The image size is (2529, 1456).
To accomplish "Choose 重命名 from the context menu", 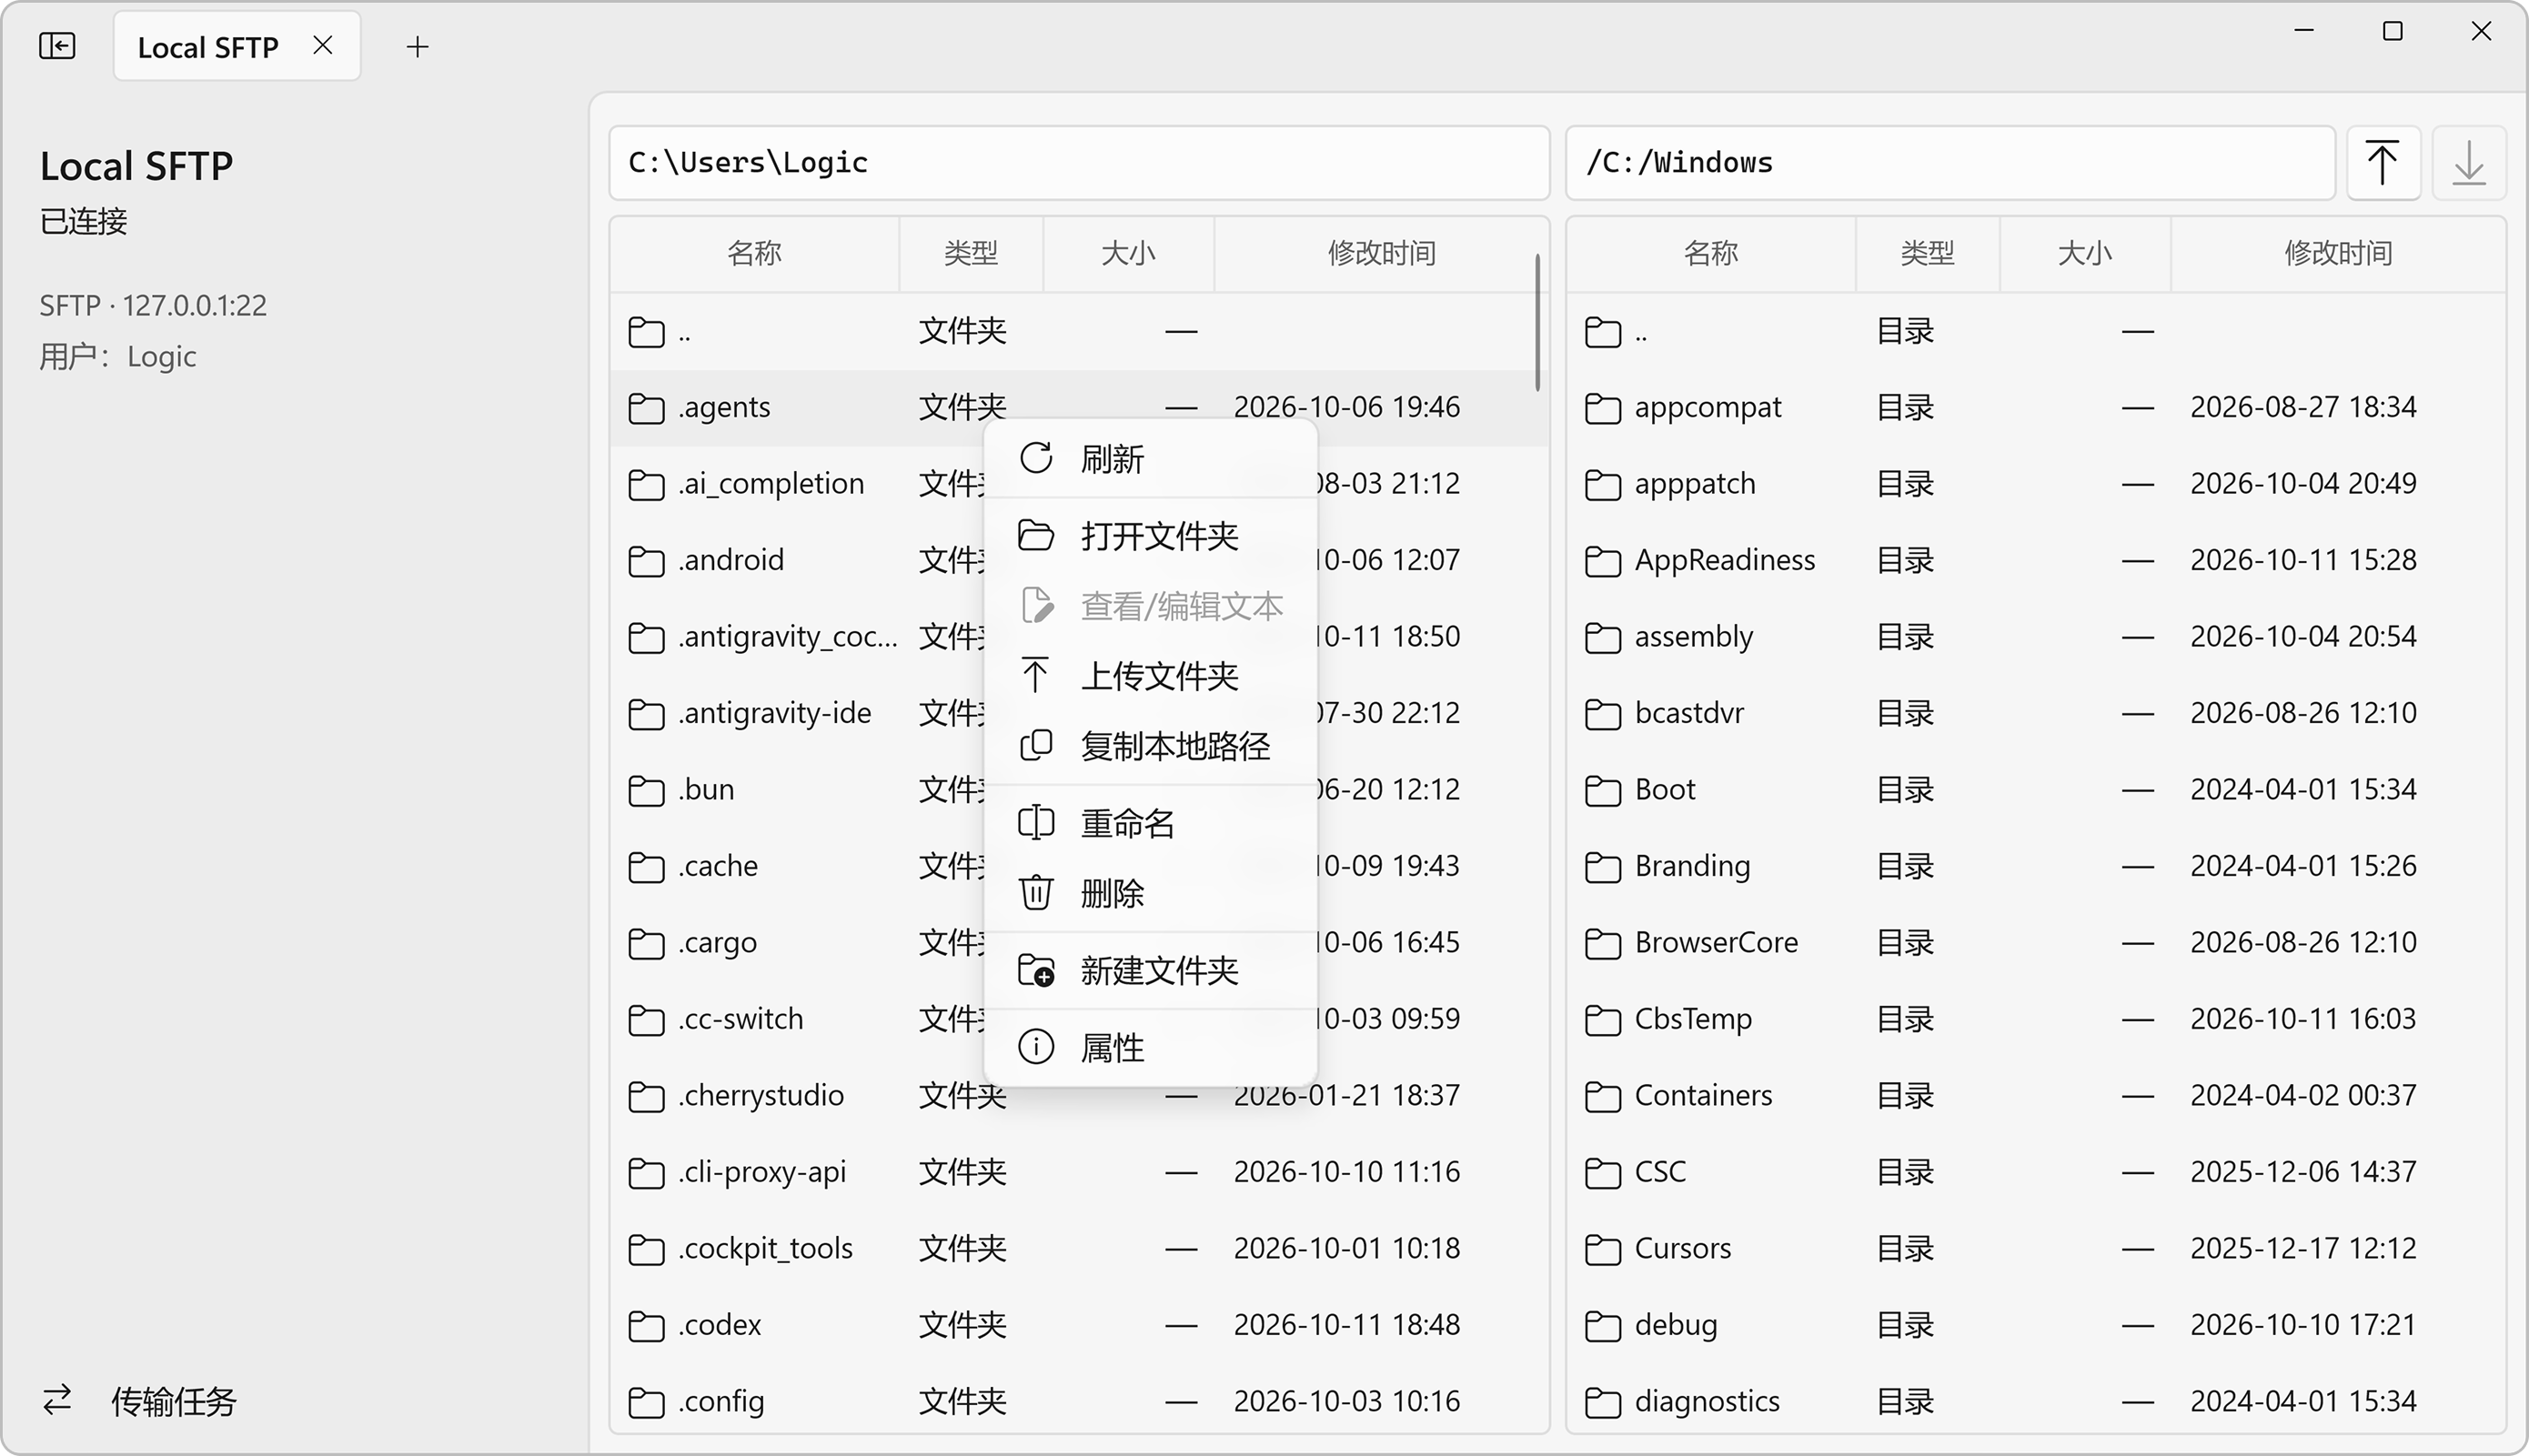I will (1150, 823).
